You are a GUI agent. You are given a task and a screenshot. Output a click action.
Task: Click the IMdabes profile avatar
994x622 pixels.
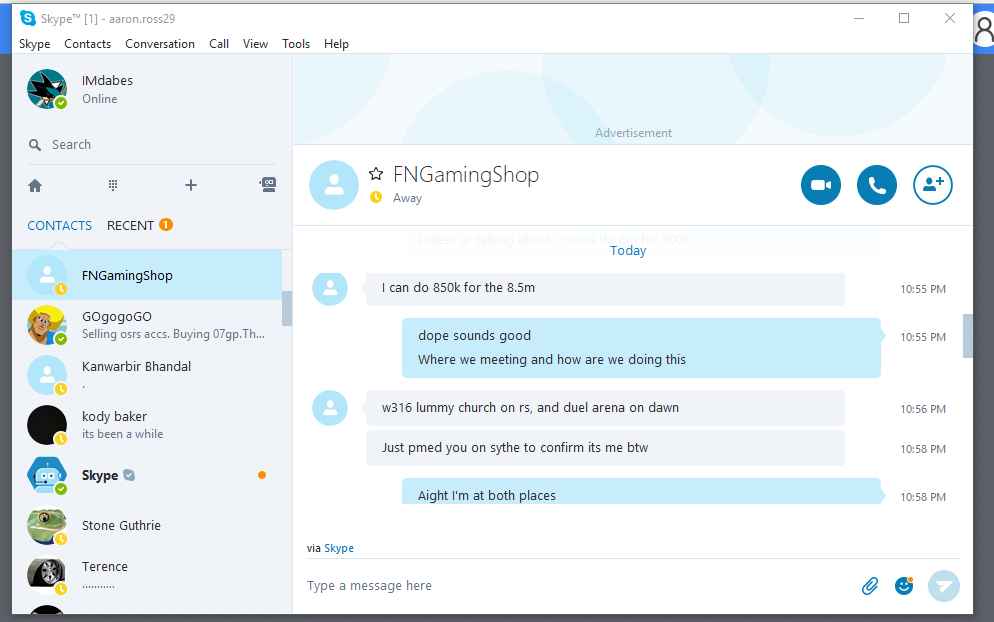(x=47, y=89)
